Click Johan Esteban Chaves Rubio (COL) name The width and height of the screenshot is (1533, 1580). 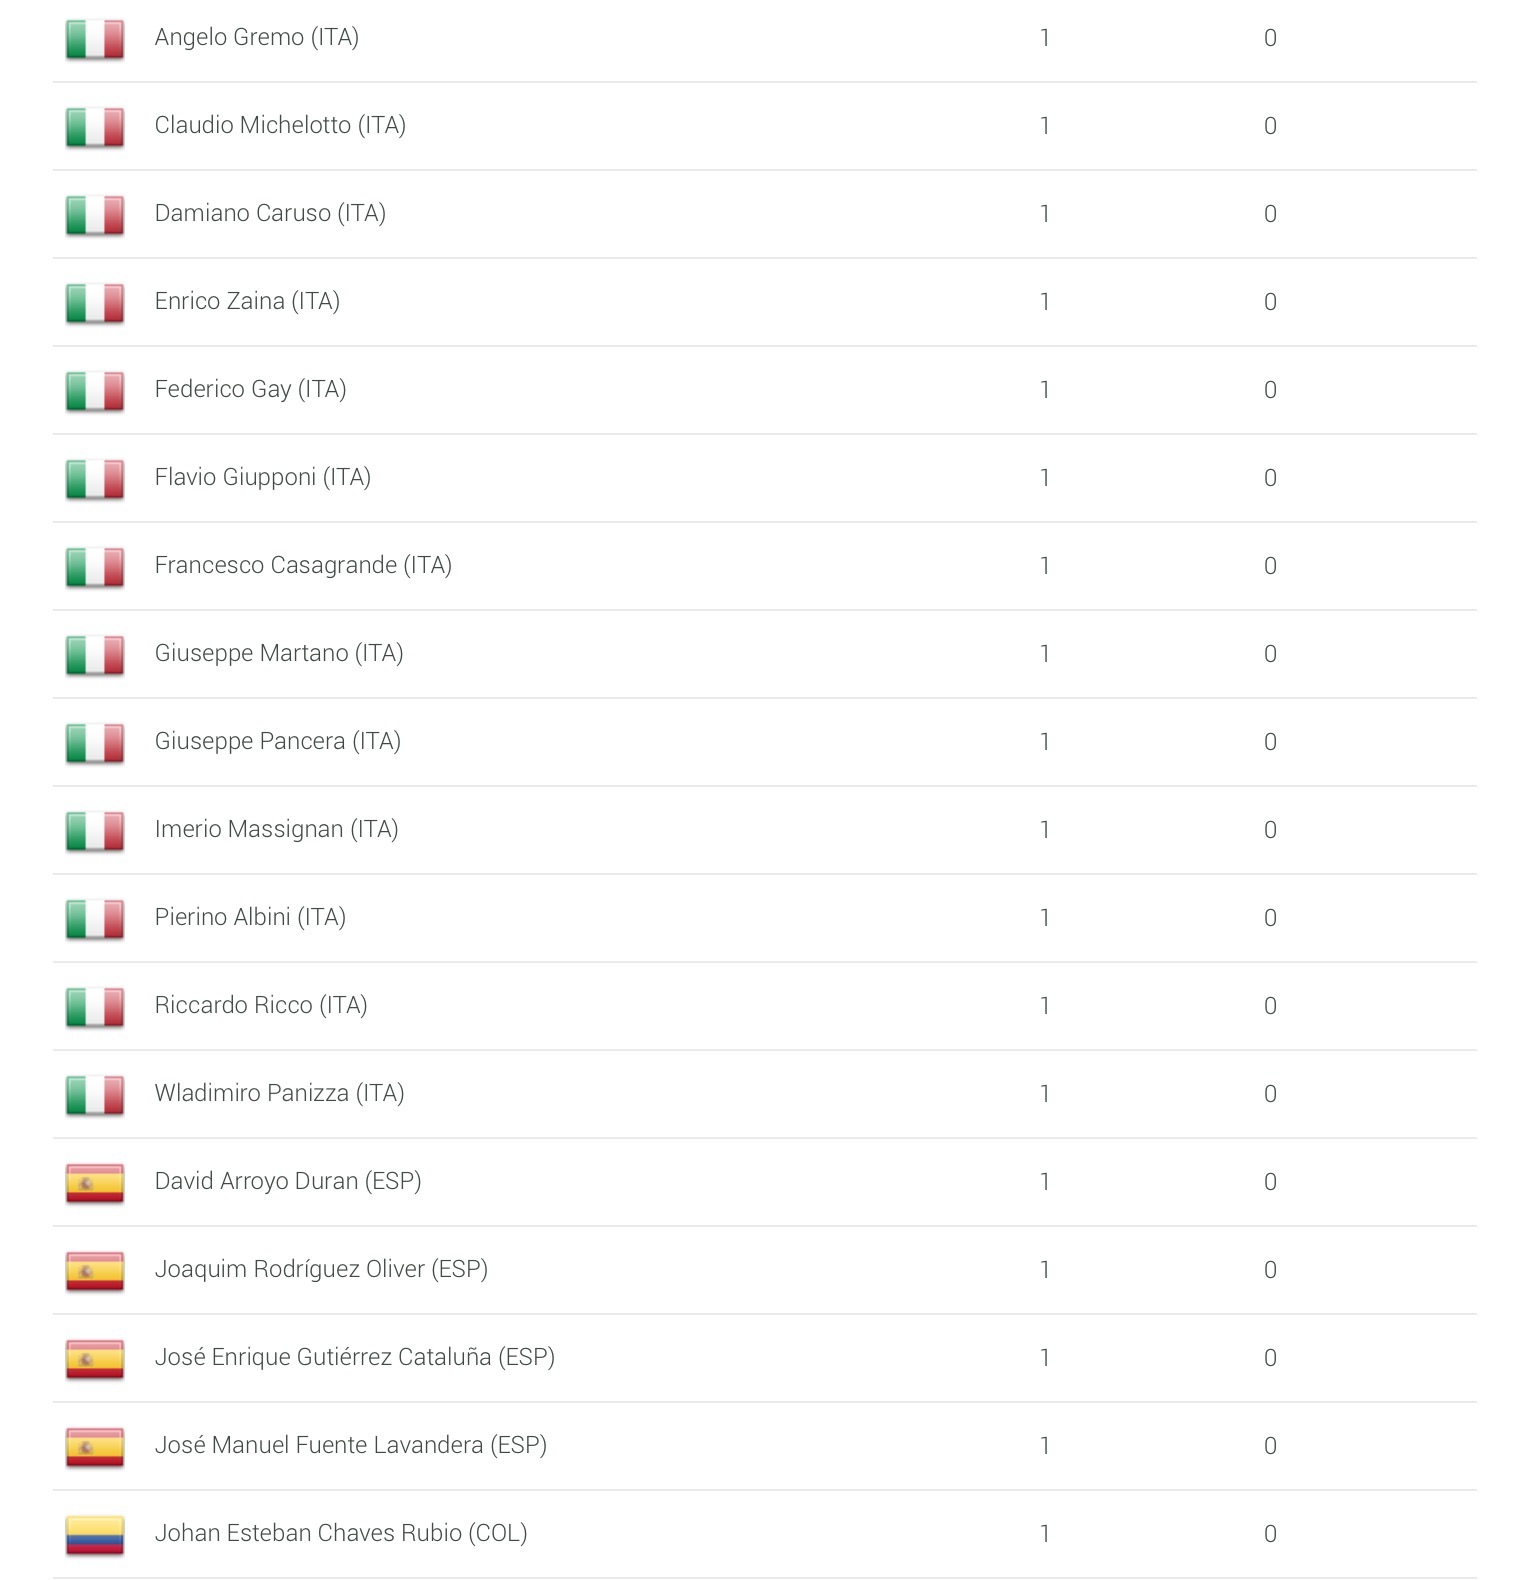(x=340, y=1533)
